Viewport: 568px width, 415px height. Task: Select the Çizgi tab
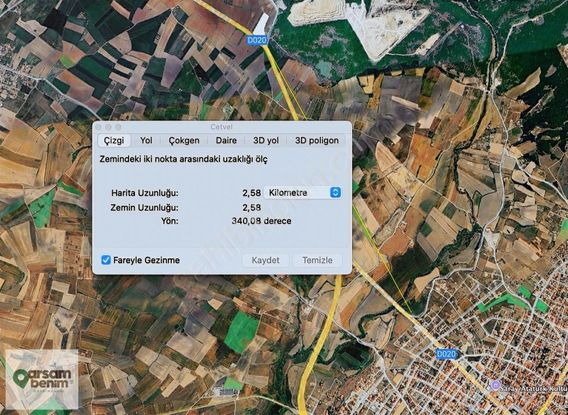click(114, 141)
